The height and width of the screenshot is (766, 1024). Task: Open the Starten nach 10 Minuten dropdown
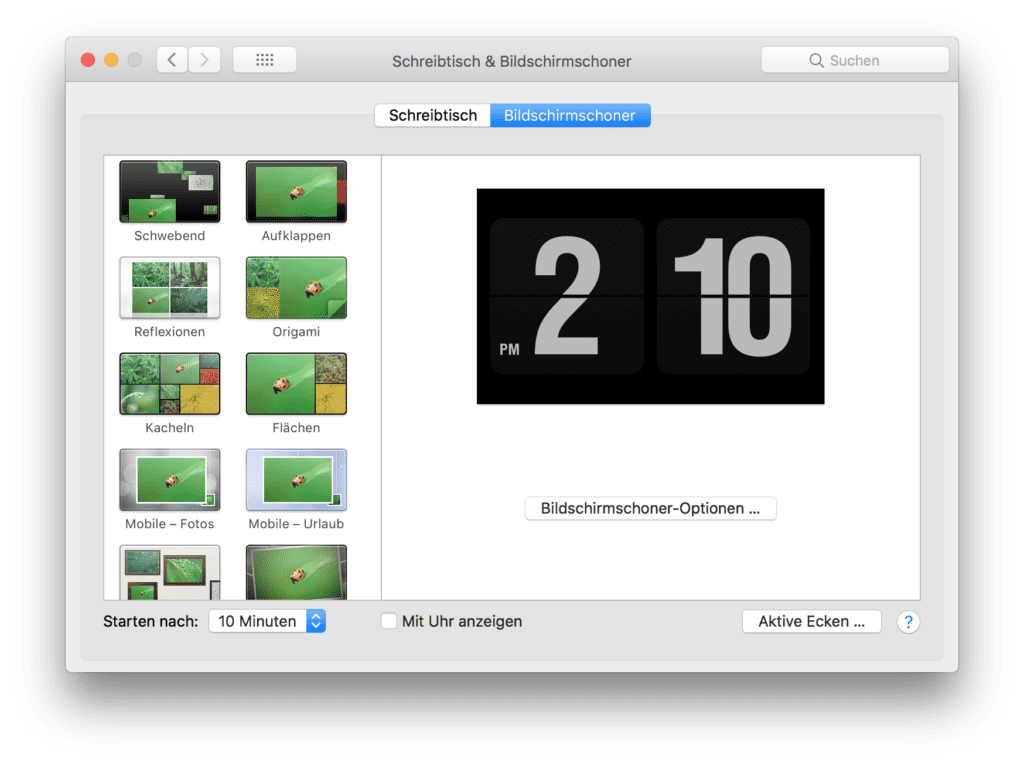tap(267, 621)
